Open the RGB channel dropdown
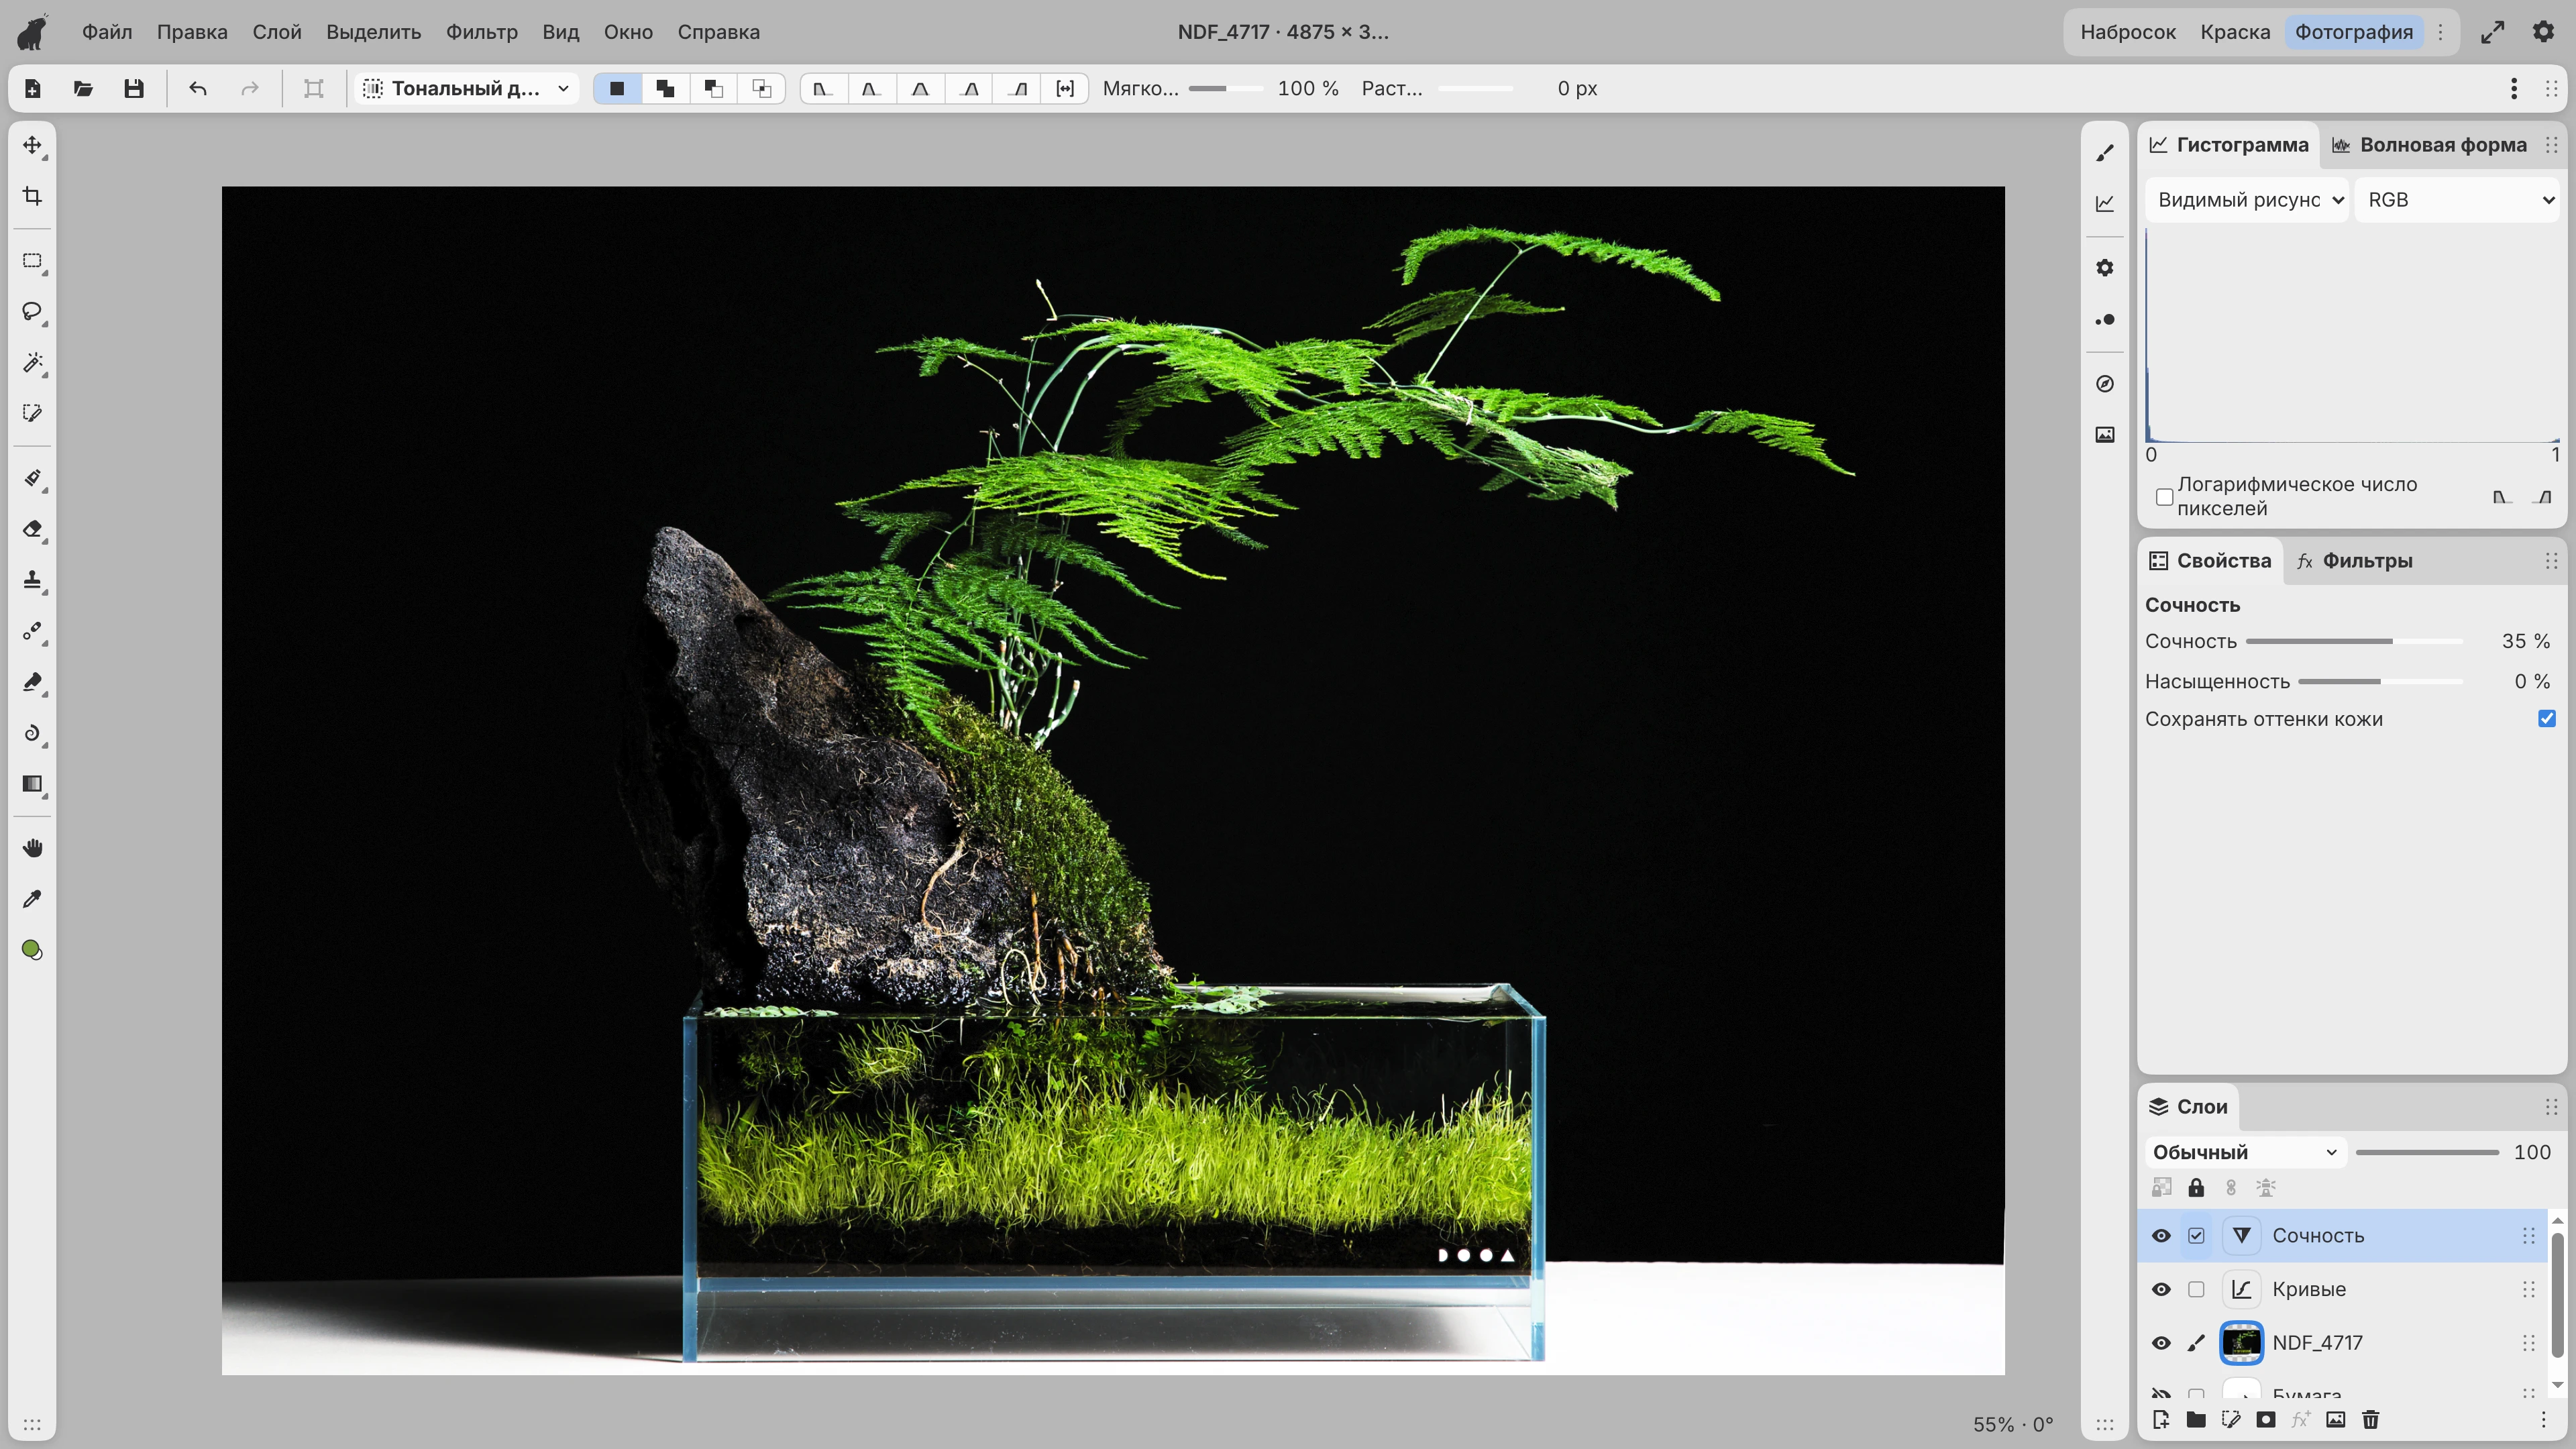 click(x=2456, y=200)
